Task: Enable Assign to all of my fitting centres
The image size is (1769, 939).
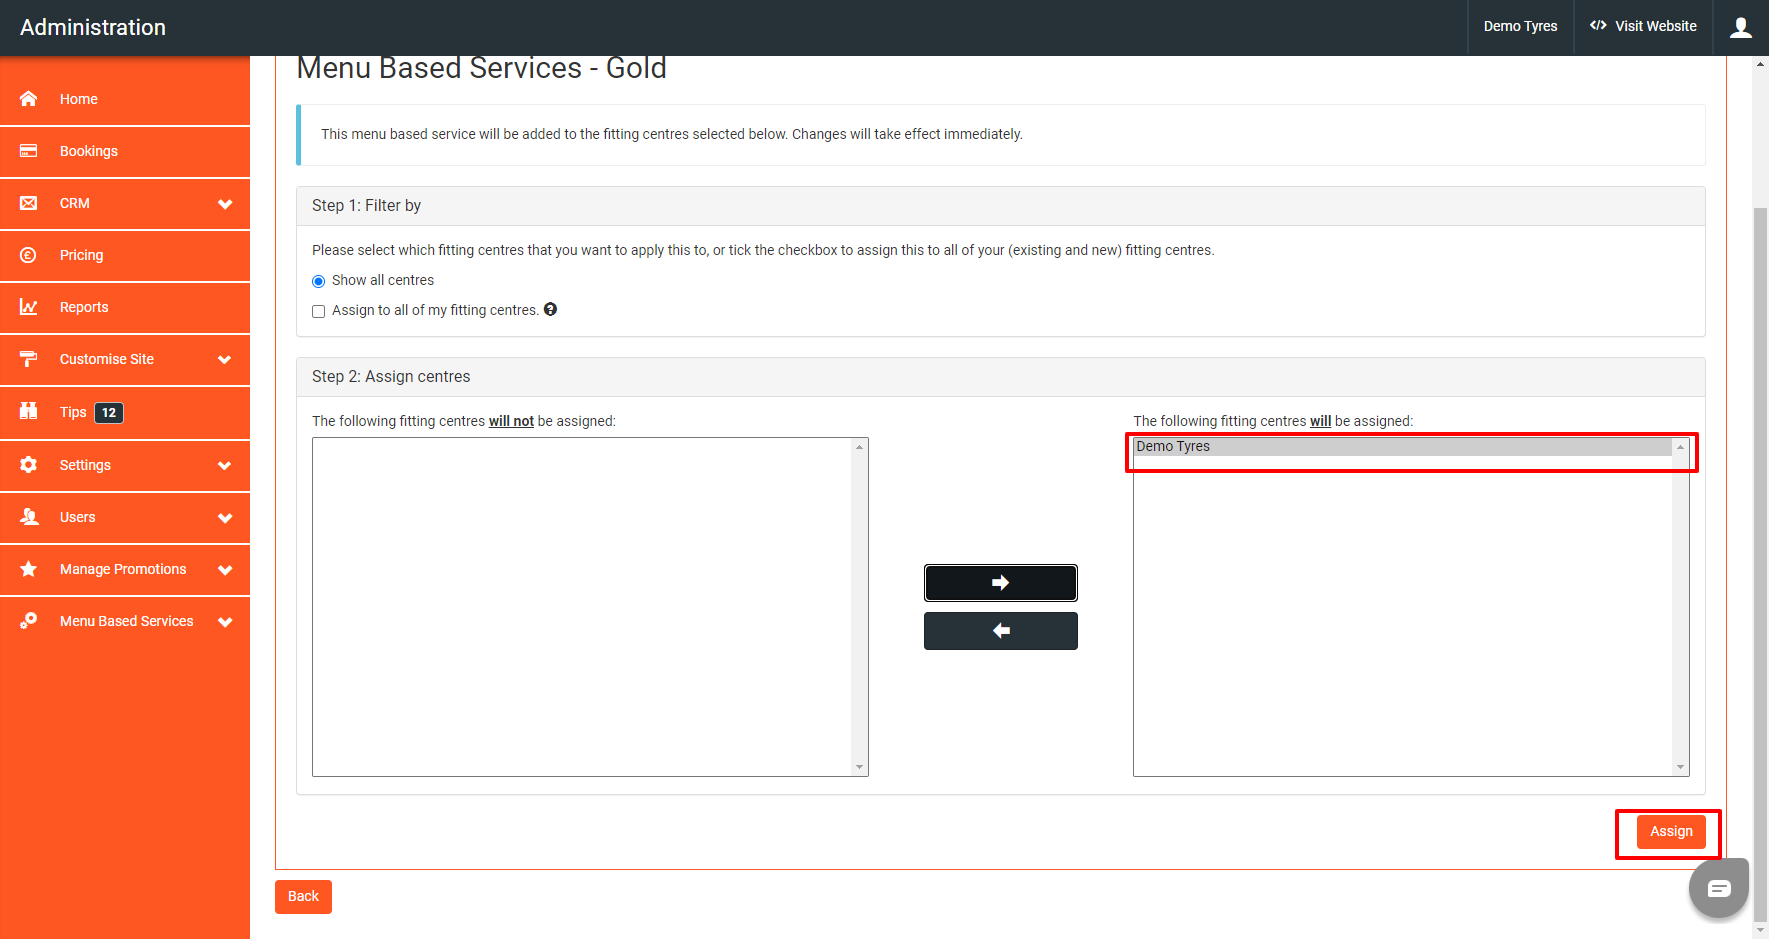Action: pyautogui.click(x=318, y=311)
